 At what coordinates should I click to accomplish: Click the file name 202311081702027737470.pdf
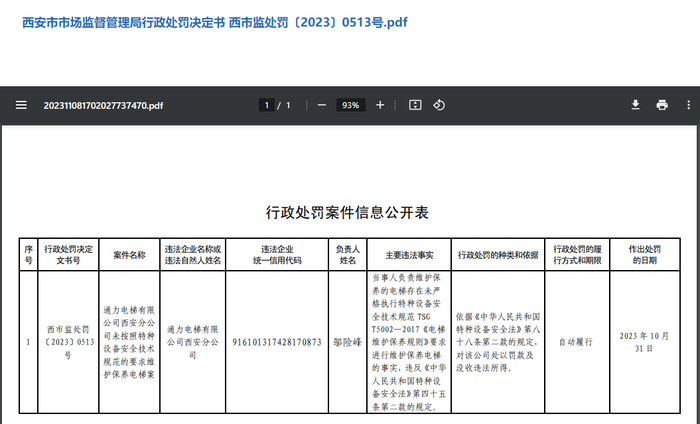(x=103, y=106)
